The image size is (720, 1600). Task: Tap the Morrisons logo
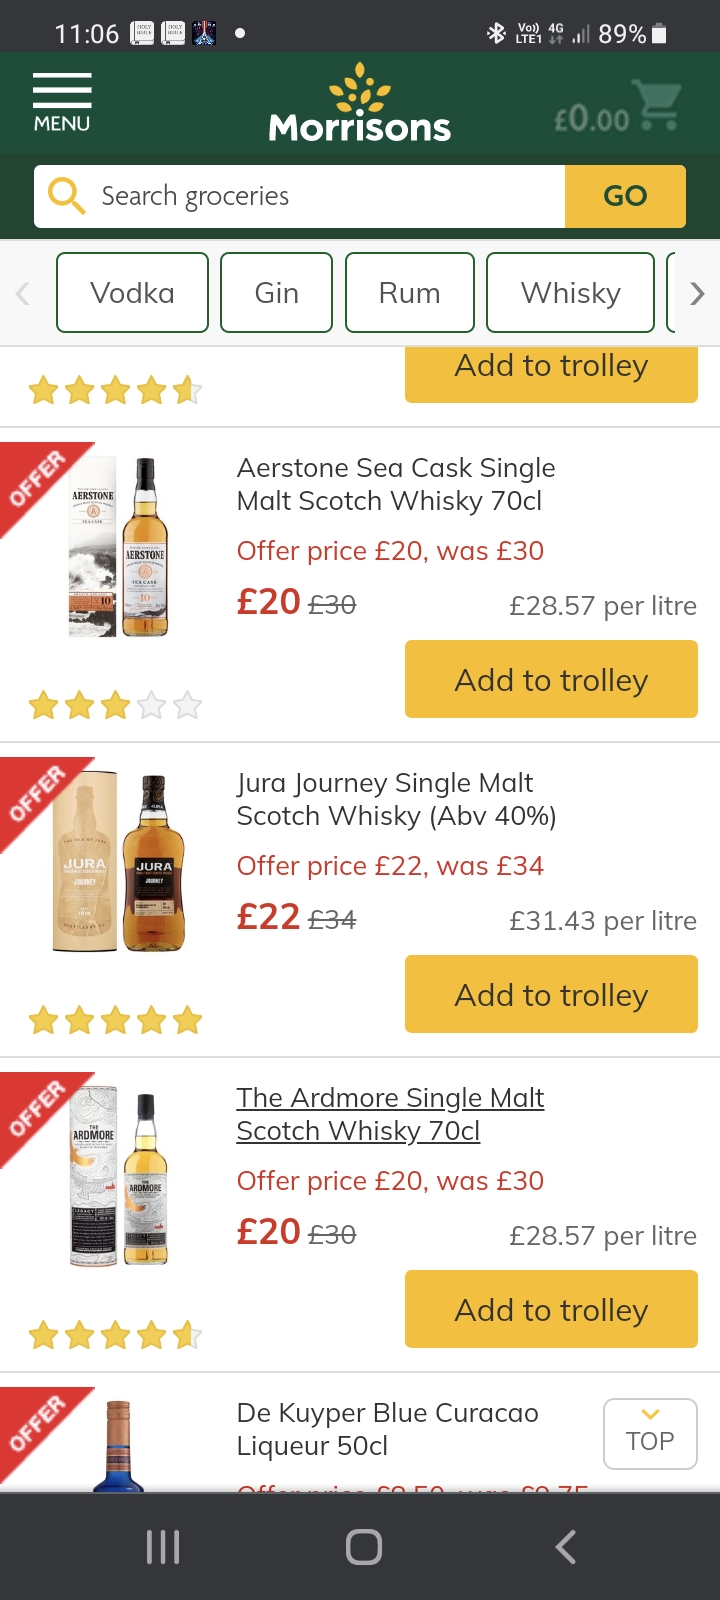360,104
